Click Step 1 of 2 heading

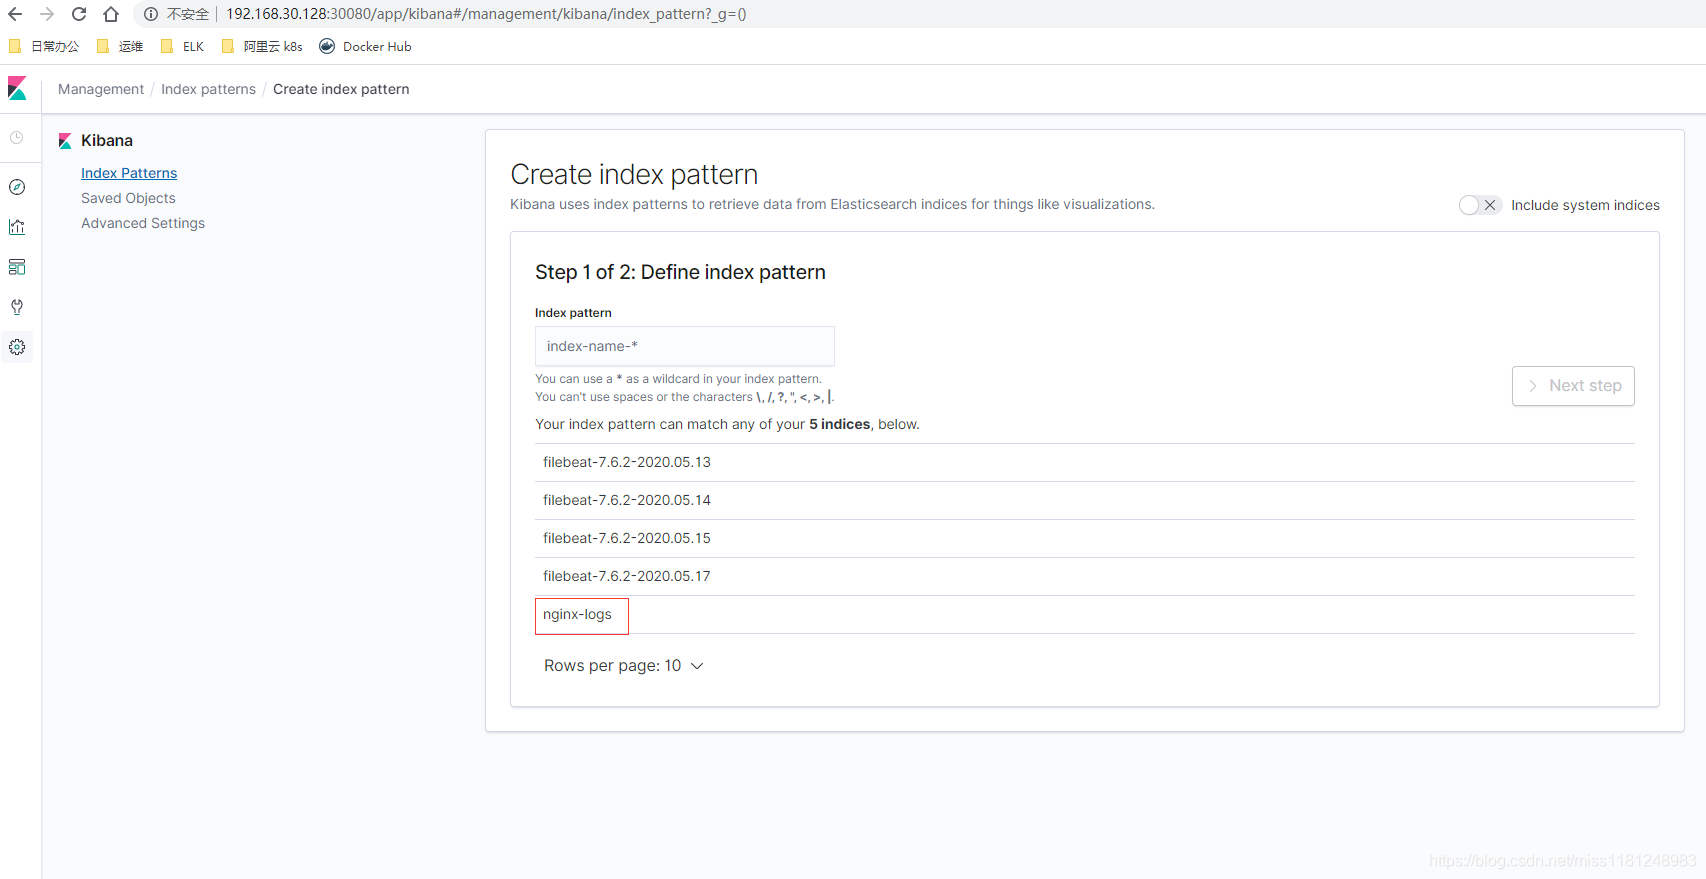pos(680,272)
